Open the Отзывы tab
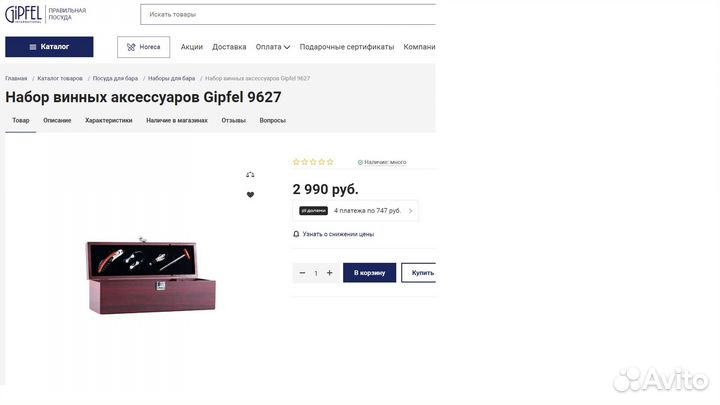 233,120
